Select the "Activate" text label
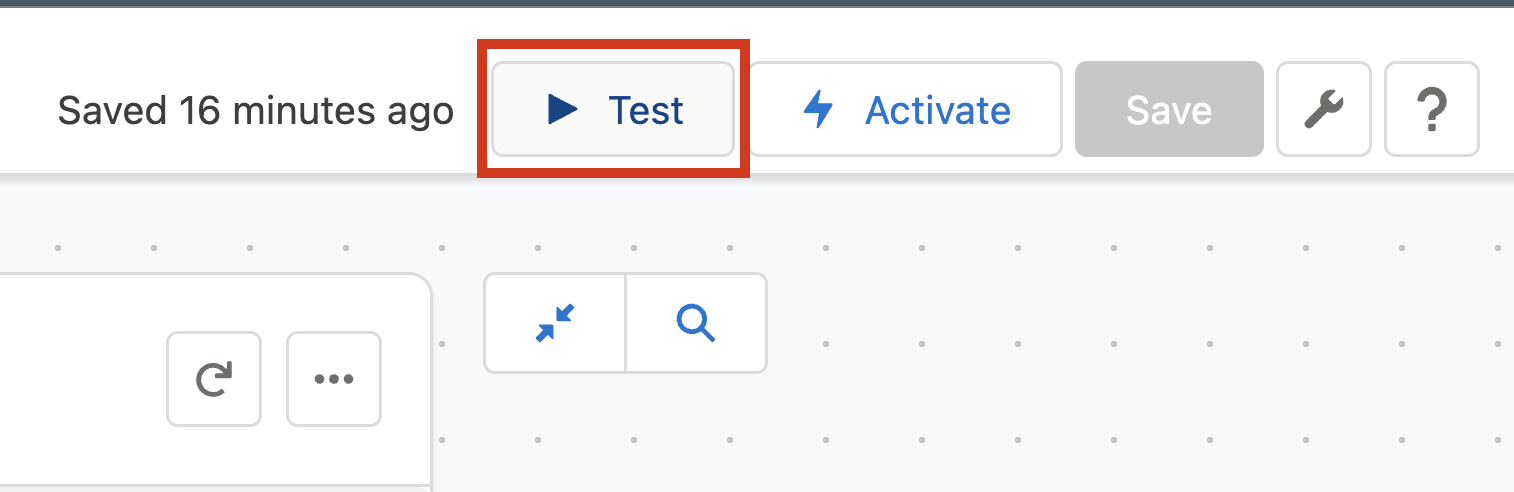Viewport: 1514px width, 492px height. 937,110
